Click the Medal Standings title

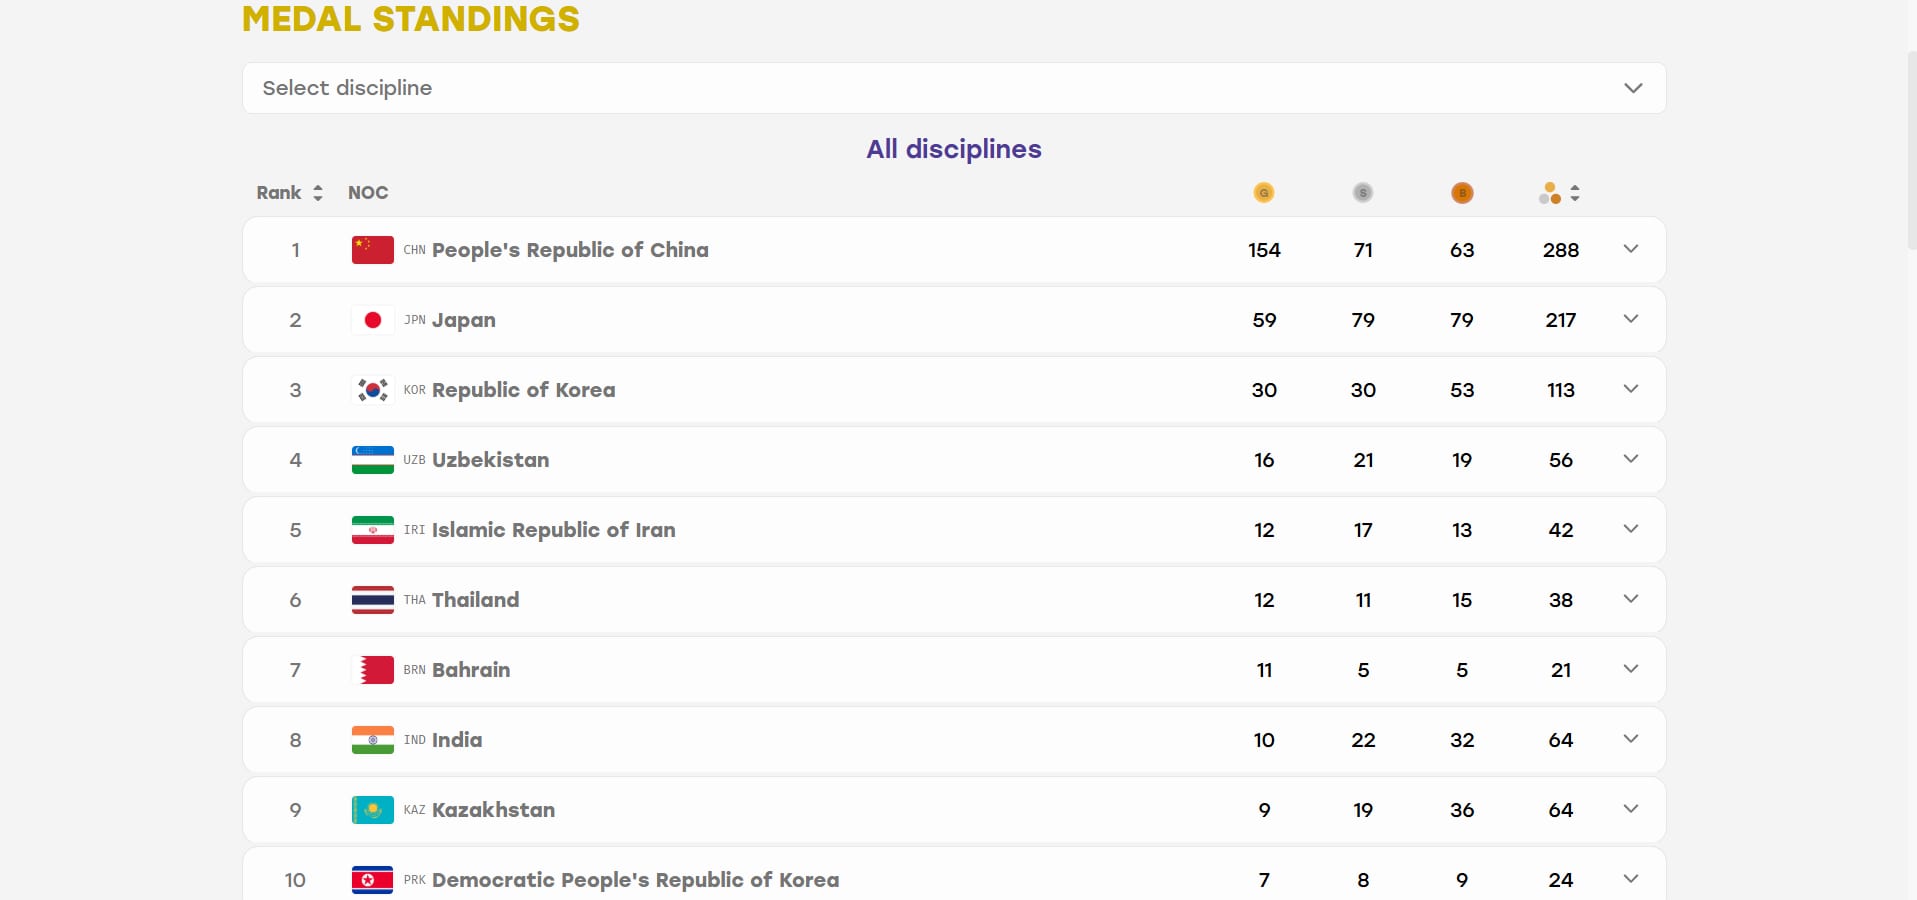[411, 19]
